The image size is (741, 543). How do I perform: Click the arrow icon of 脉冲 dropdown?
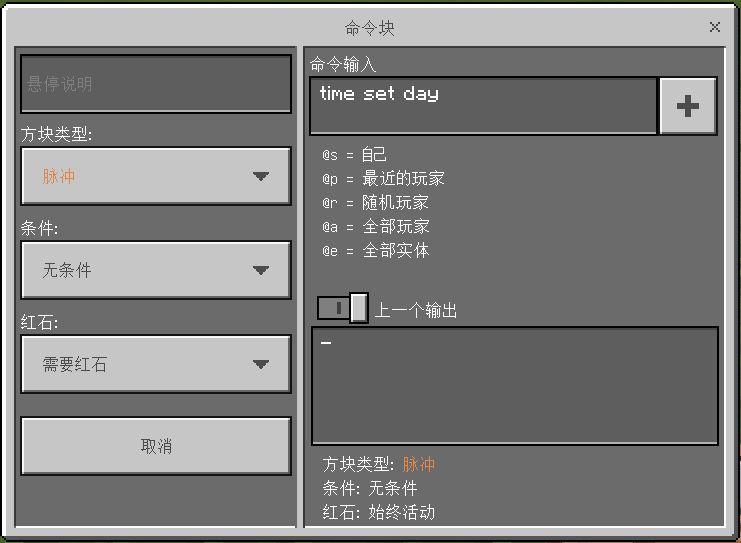point(261,176)
